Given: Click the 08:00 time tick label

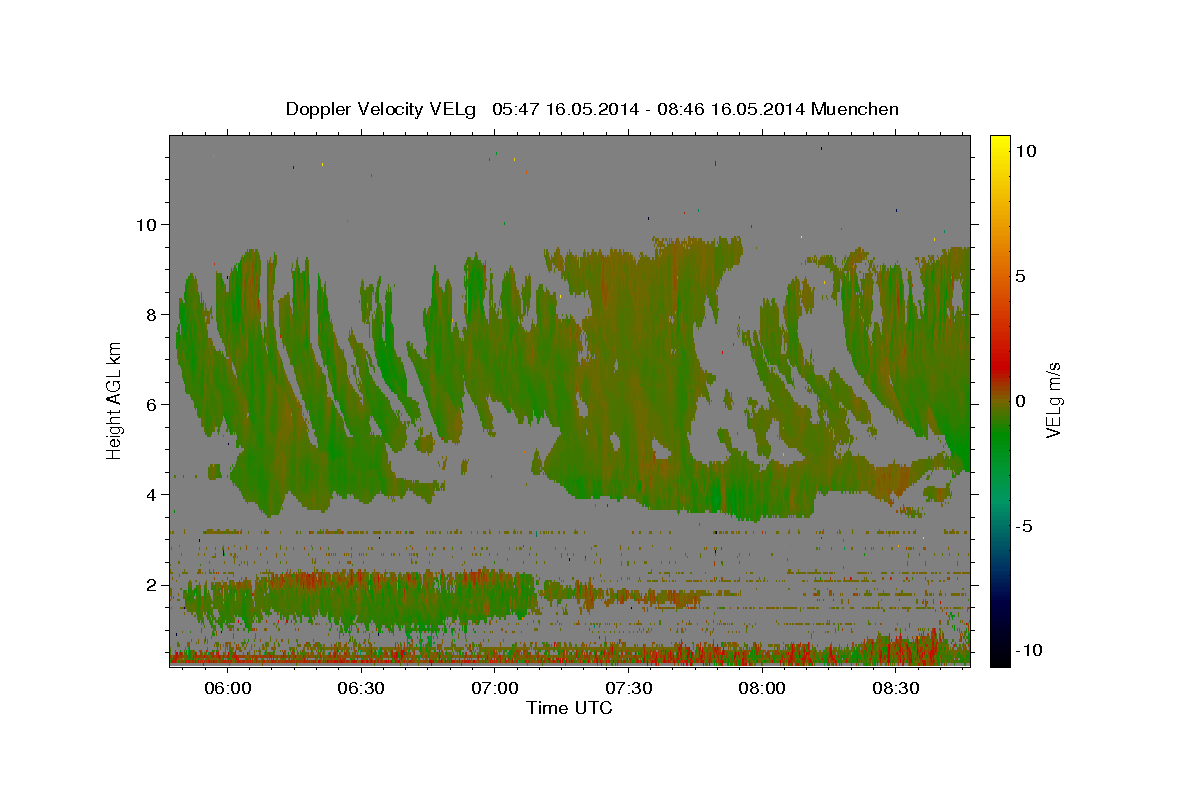Looking at the screenshot, I should pos(761,689).
